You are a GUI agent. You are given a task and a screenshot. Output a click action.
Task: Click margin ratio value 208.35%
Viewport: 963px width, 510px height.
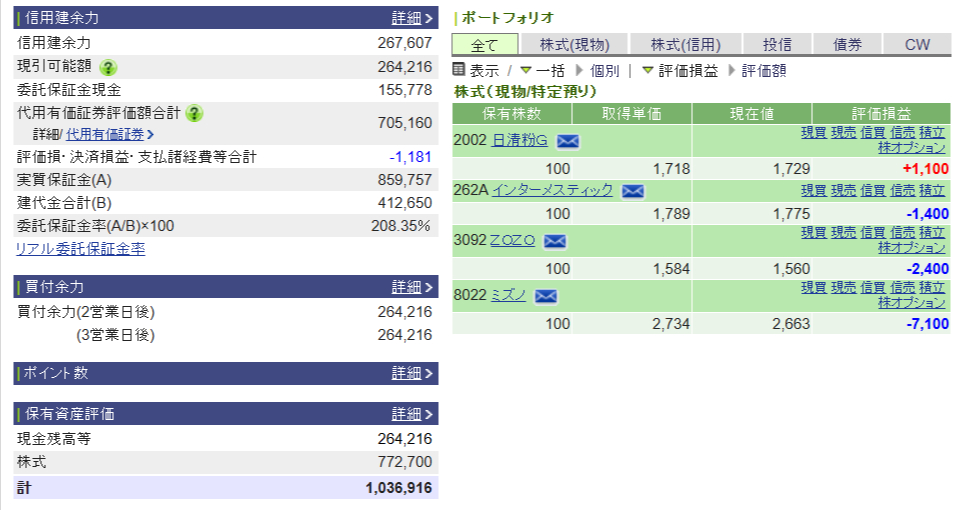click(x=400, y=226)
